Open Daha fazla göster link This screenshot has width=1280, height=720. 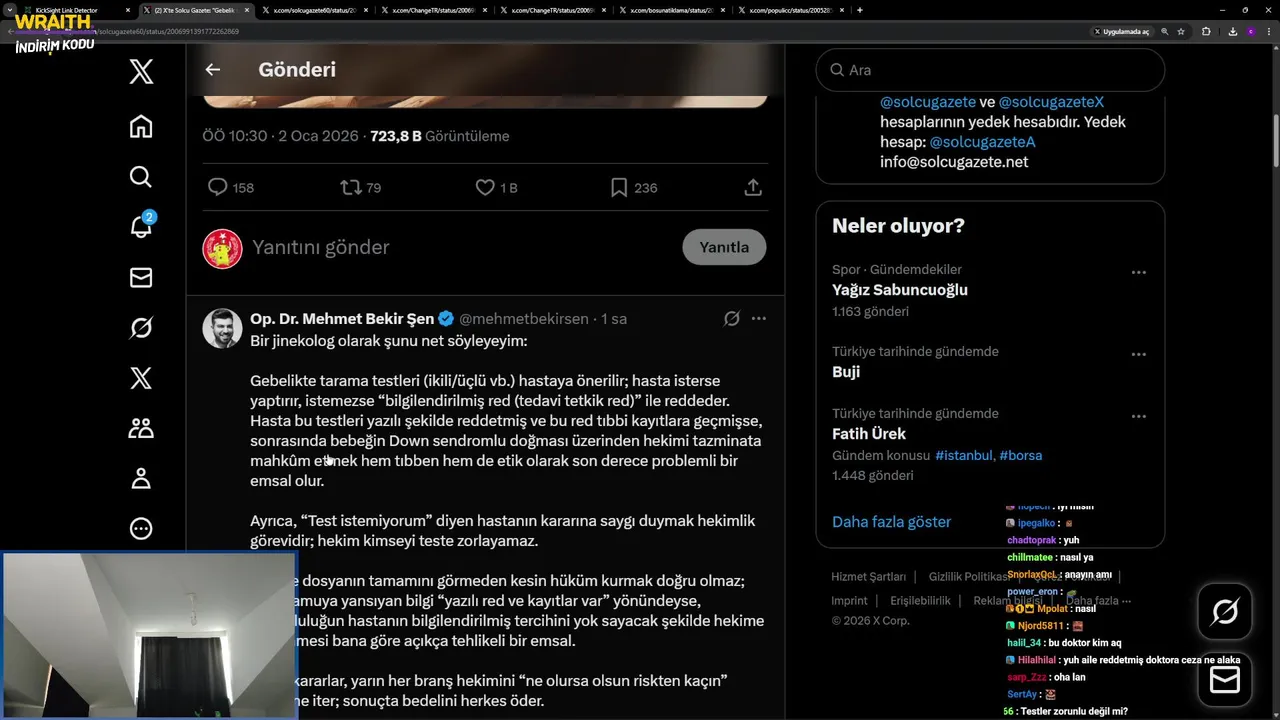(891, 522)
